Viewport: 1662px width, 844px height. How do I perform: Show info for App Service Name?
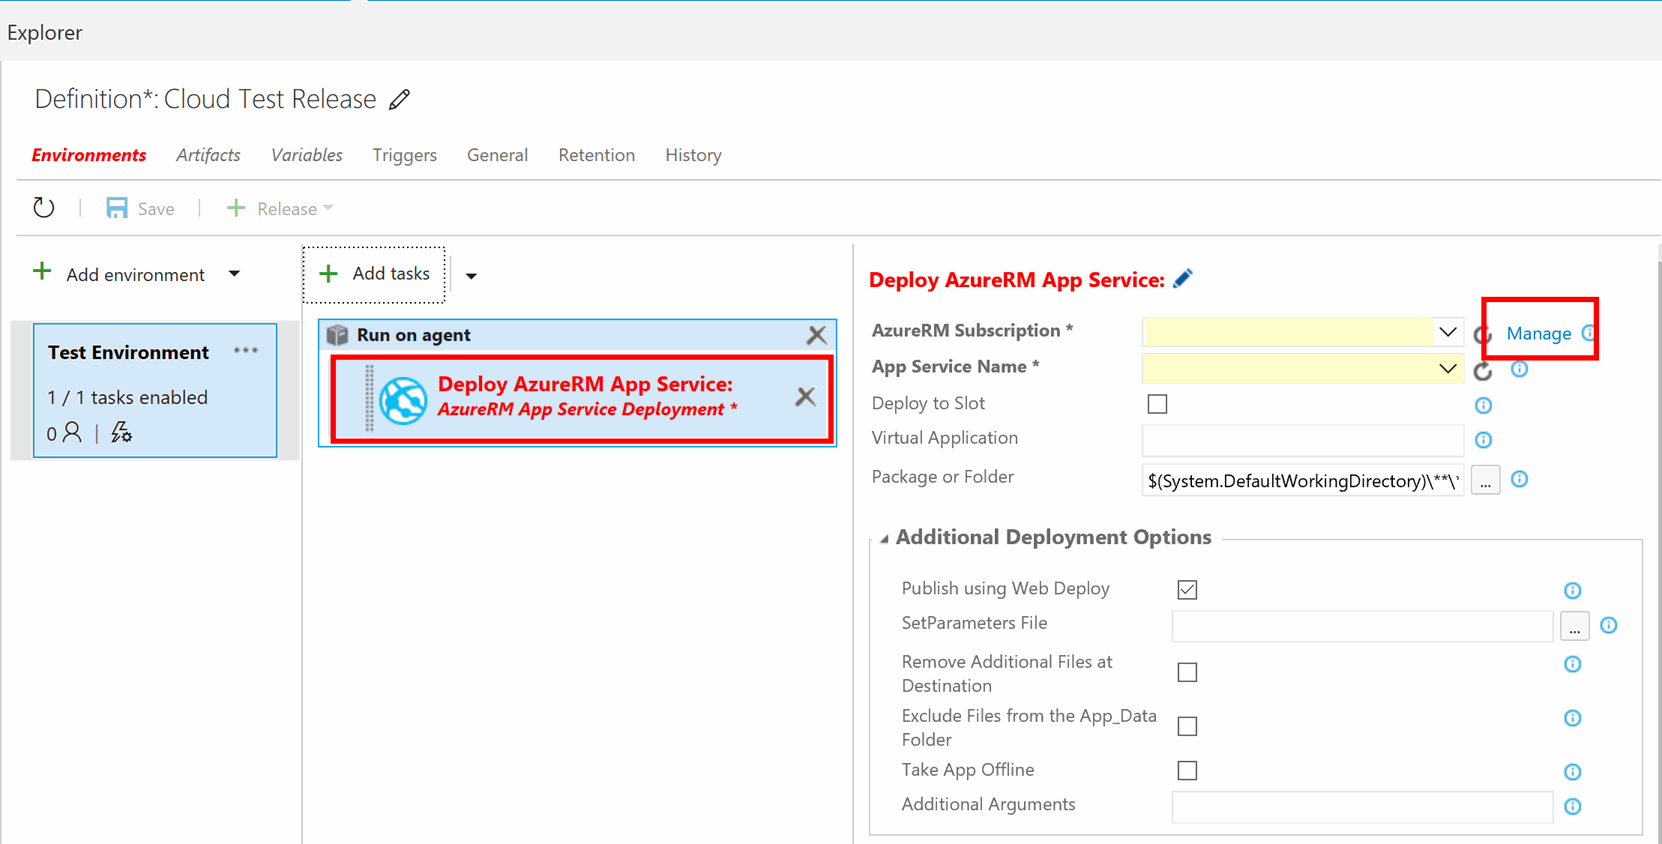pos(1519,369)
